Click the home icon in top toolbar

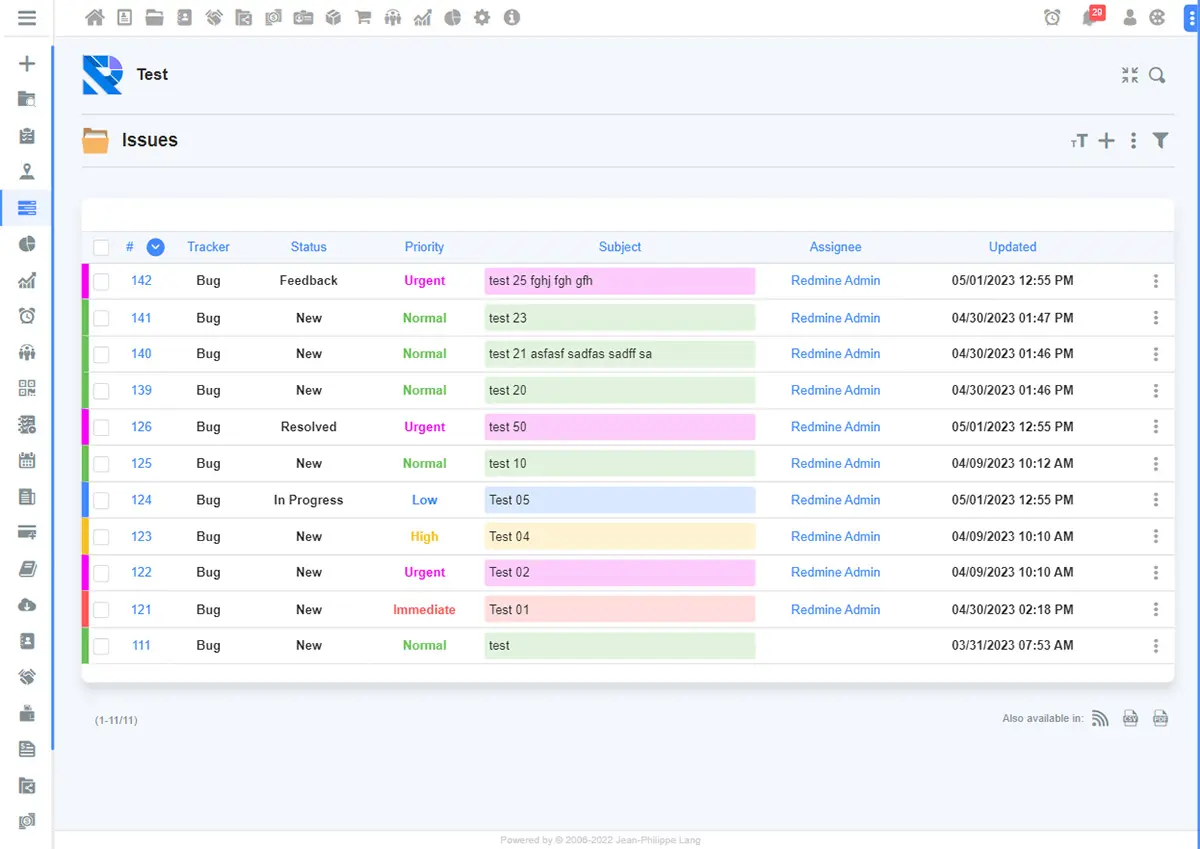95,17
